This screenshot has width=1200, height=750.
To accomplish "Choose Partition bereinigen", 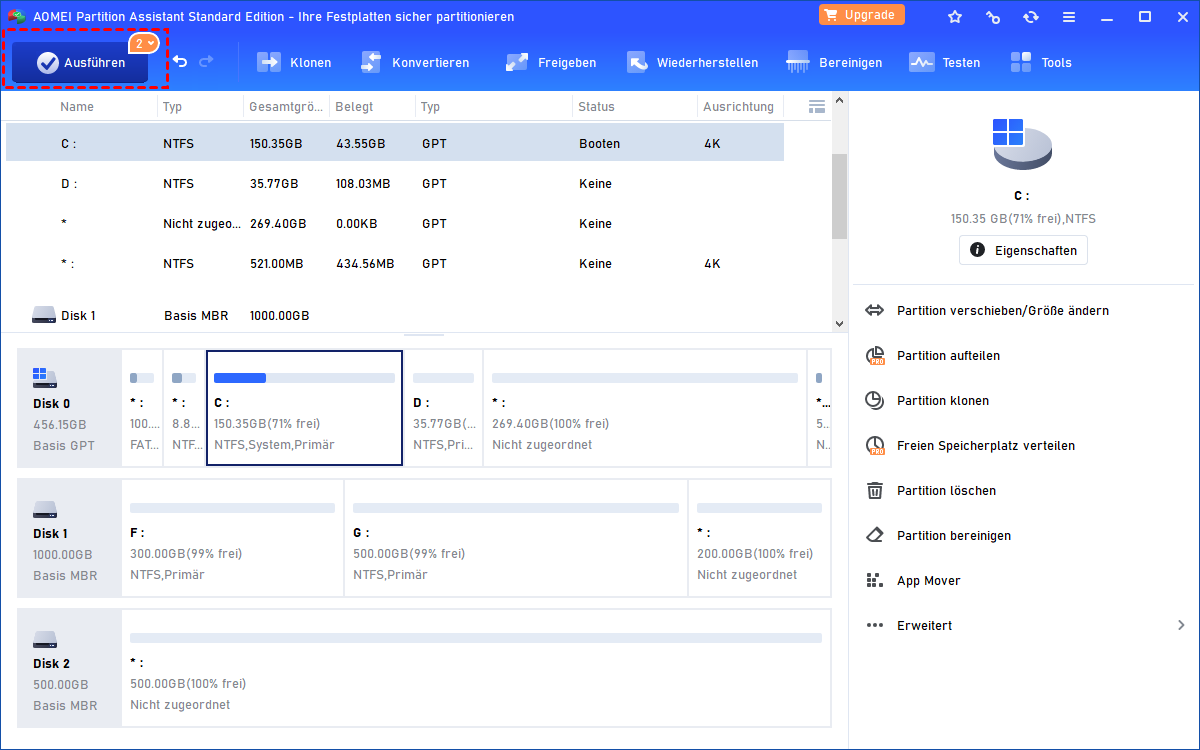I will [954, 536].
